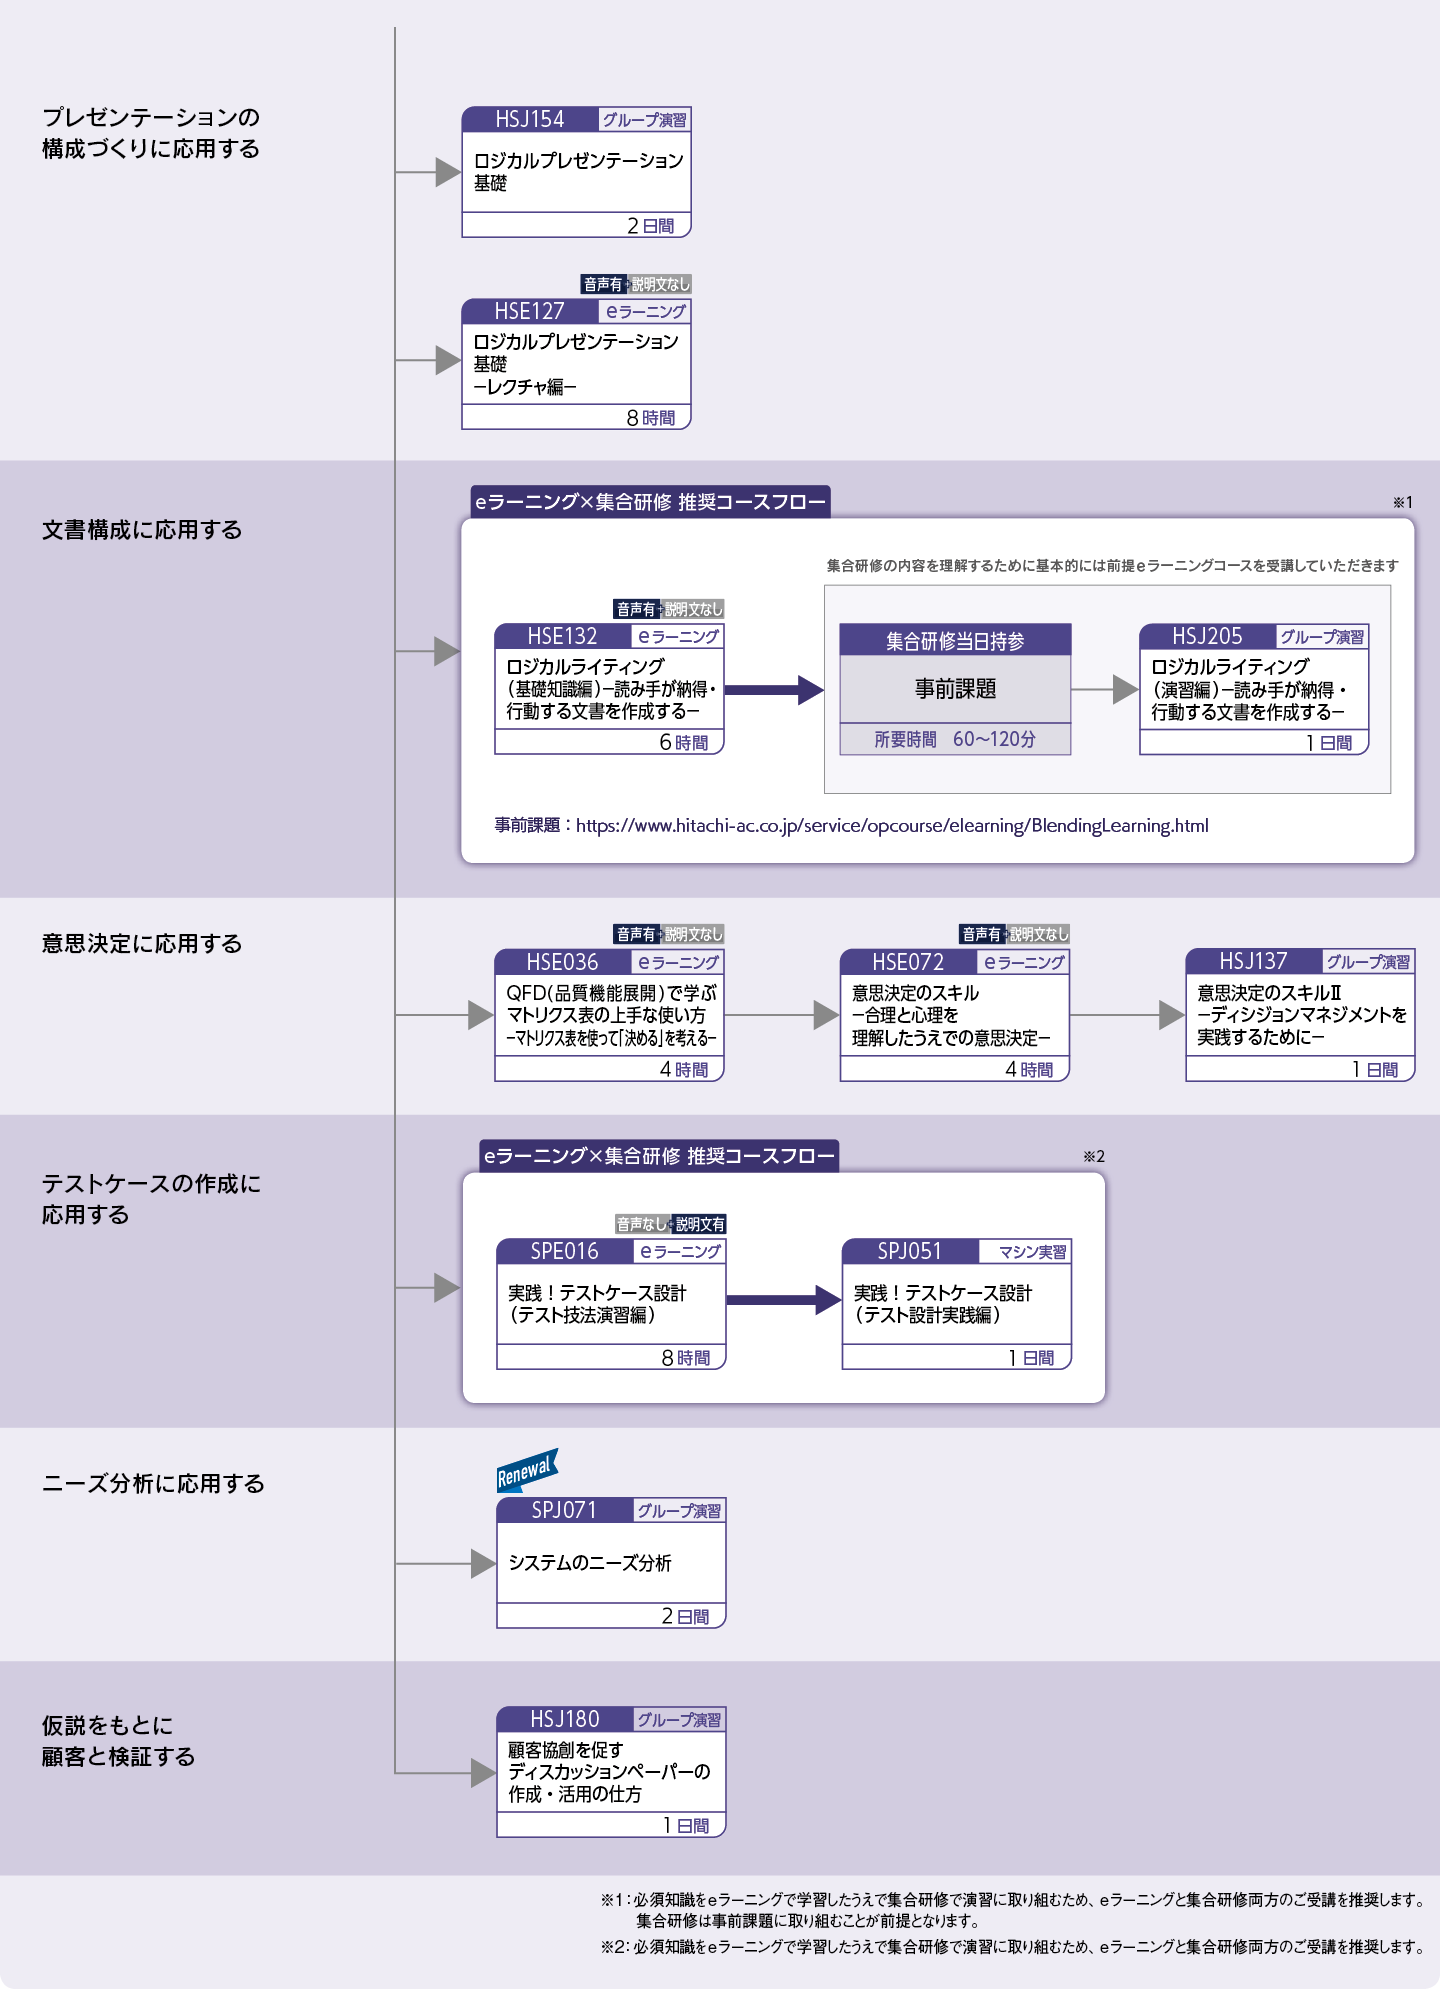The width and height of the screenshot is (1440, 1989).
Task: Click the 8時間 duration on SPE016
Action: (686, 1358)
